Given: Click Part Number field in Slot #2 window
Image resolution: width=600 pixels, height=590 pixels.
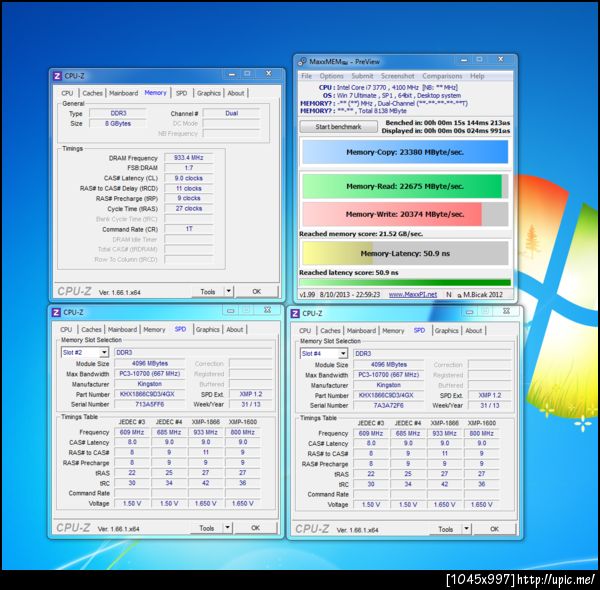Looking at the screenshot, I should point(150,394).
